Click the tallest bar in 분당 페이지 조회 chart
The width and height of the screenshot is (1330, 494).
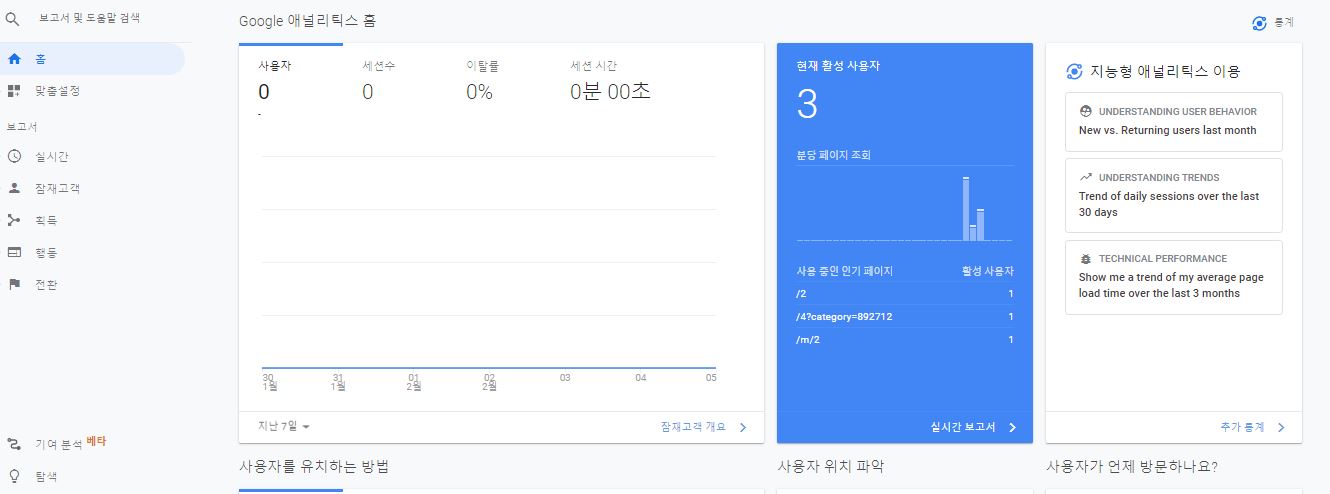966,208
